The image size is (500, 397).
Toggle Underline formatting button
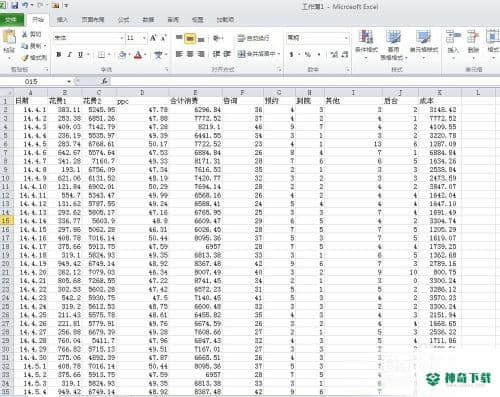tap(80, 55)
